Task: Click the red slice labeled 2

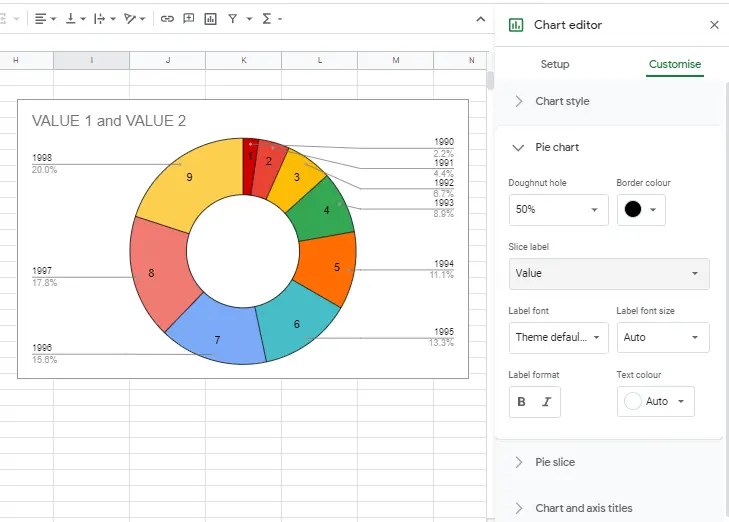Action: [x=269, y=163]
